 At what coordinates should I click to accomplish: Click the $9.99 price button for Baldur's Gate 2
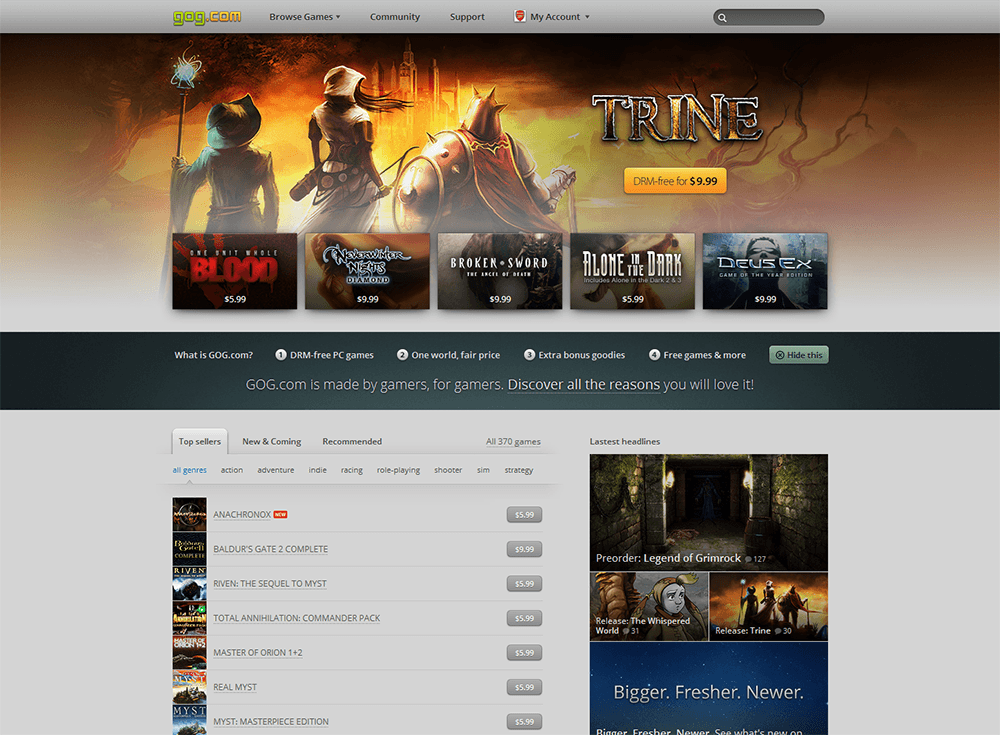(524, 549)
